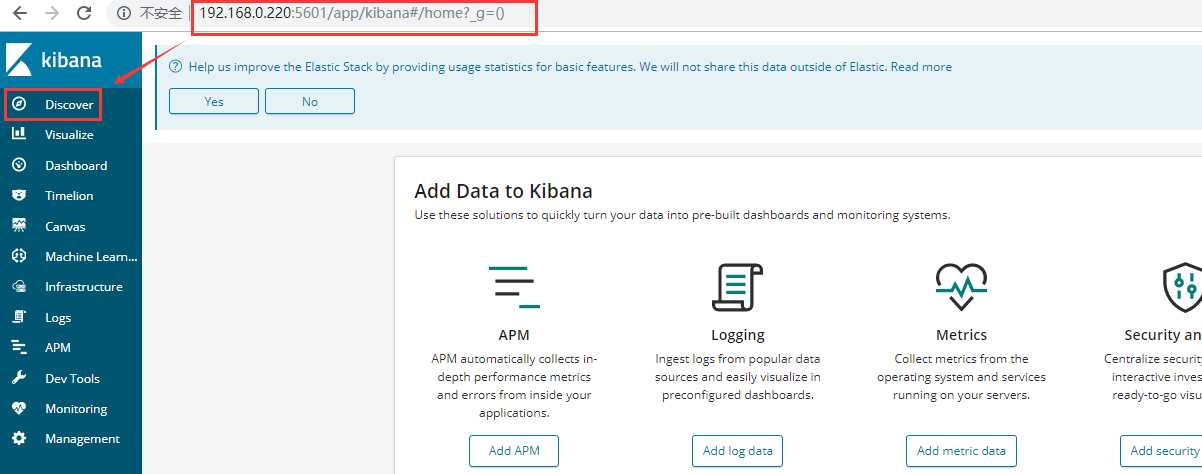Image resolution: width=1202 pixels, height=474 pixels.
Task: Open Discover in the sidebar
Action: pyautogui.click(x=71, y=104)
